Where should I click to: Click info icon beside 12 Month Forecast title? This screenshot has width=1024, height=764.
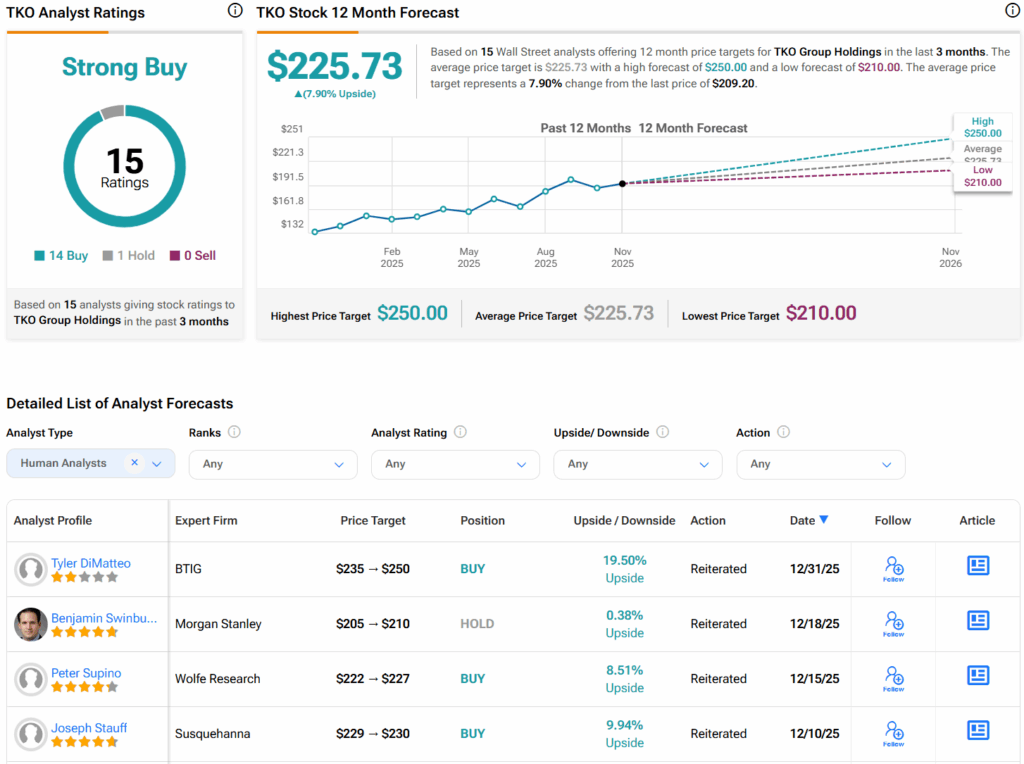coord(1011,11)
